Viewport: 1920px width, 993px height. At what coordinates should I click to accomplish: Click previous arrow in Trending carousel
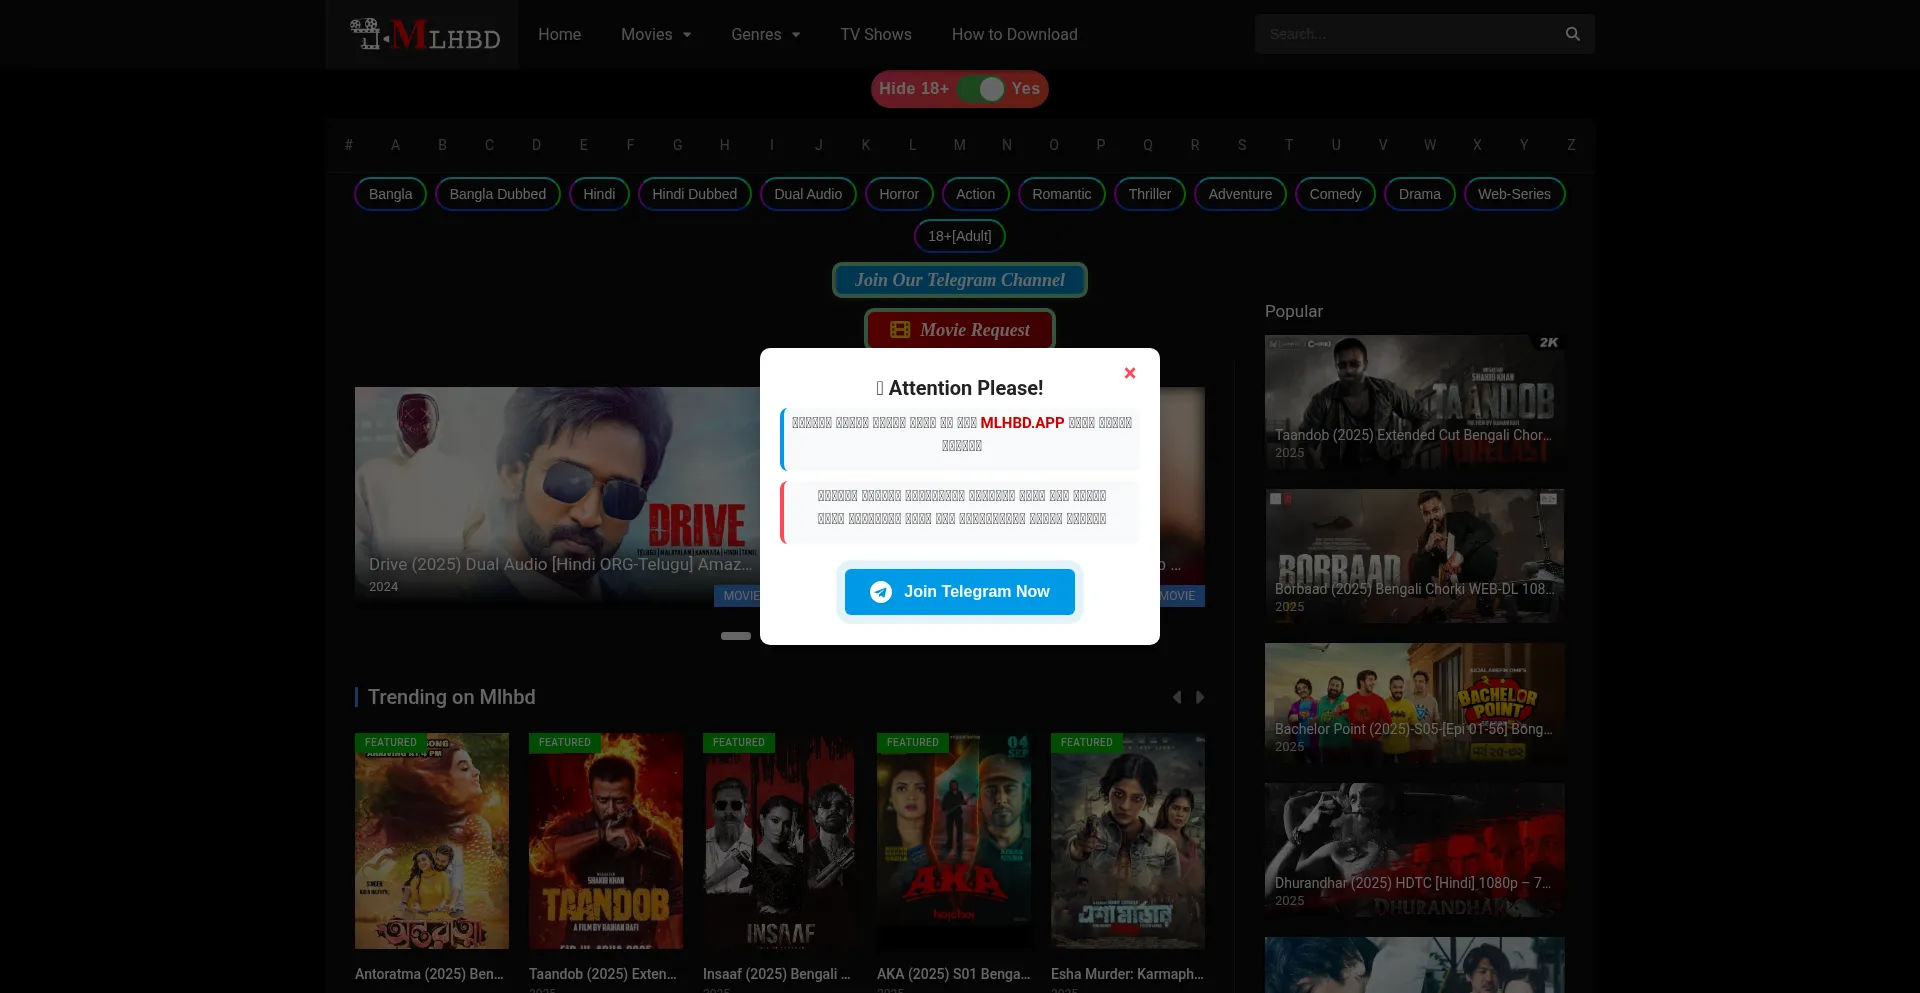coord(1177,697)
